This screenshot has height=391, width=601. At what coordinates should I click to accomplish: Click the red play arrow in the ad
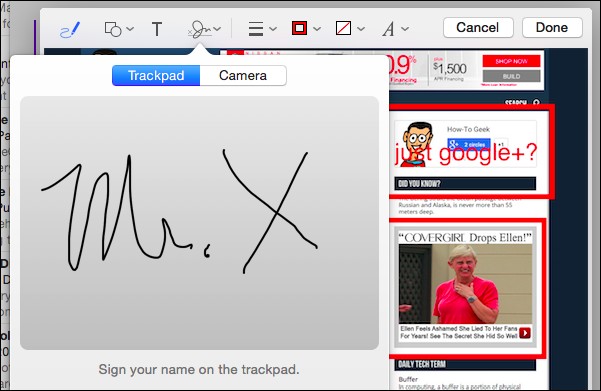(525, 333)
